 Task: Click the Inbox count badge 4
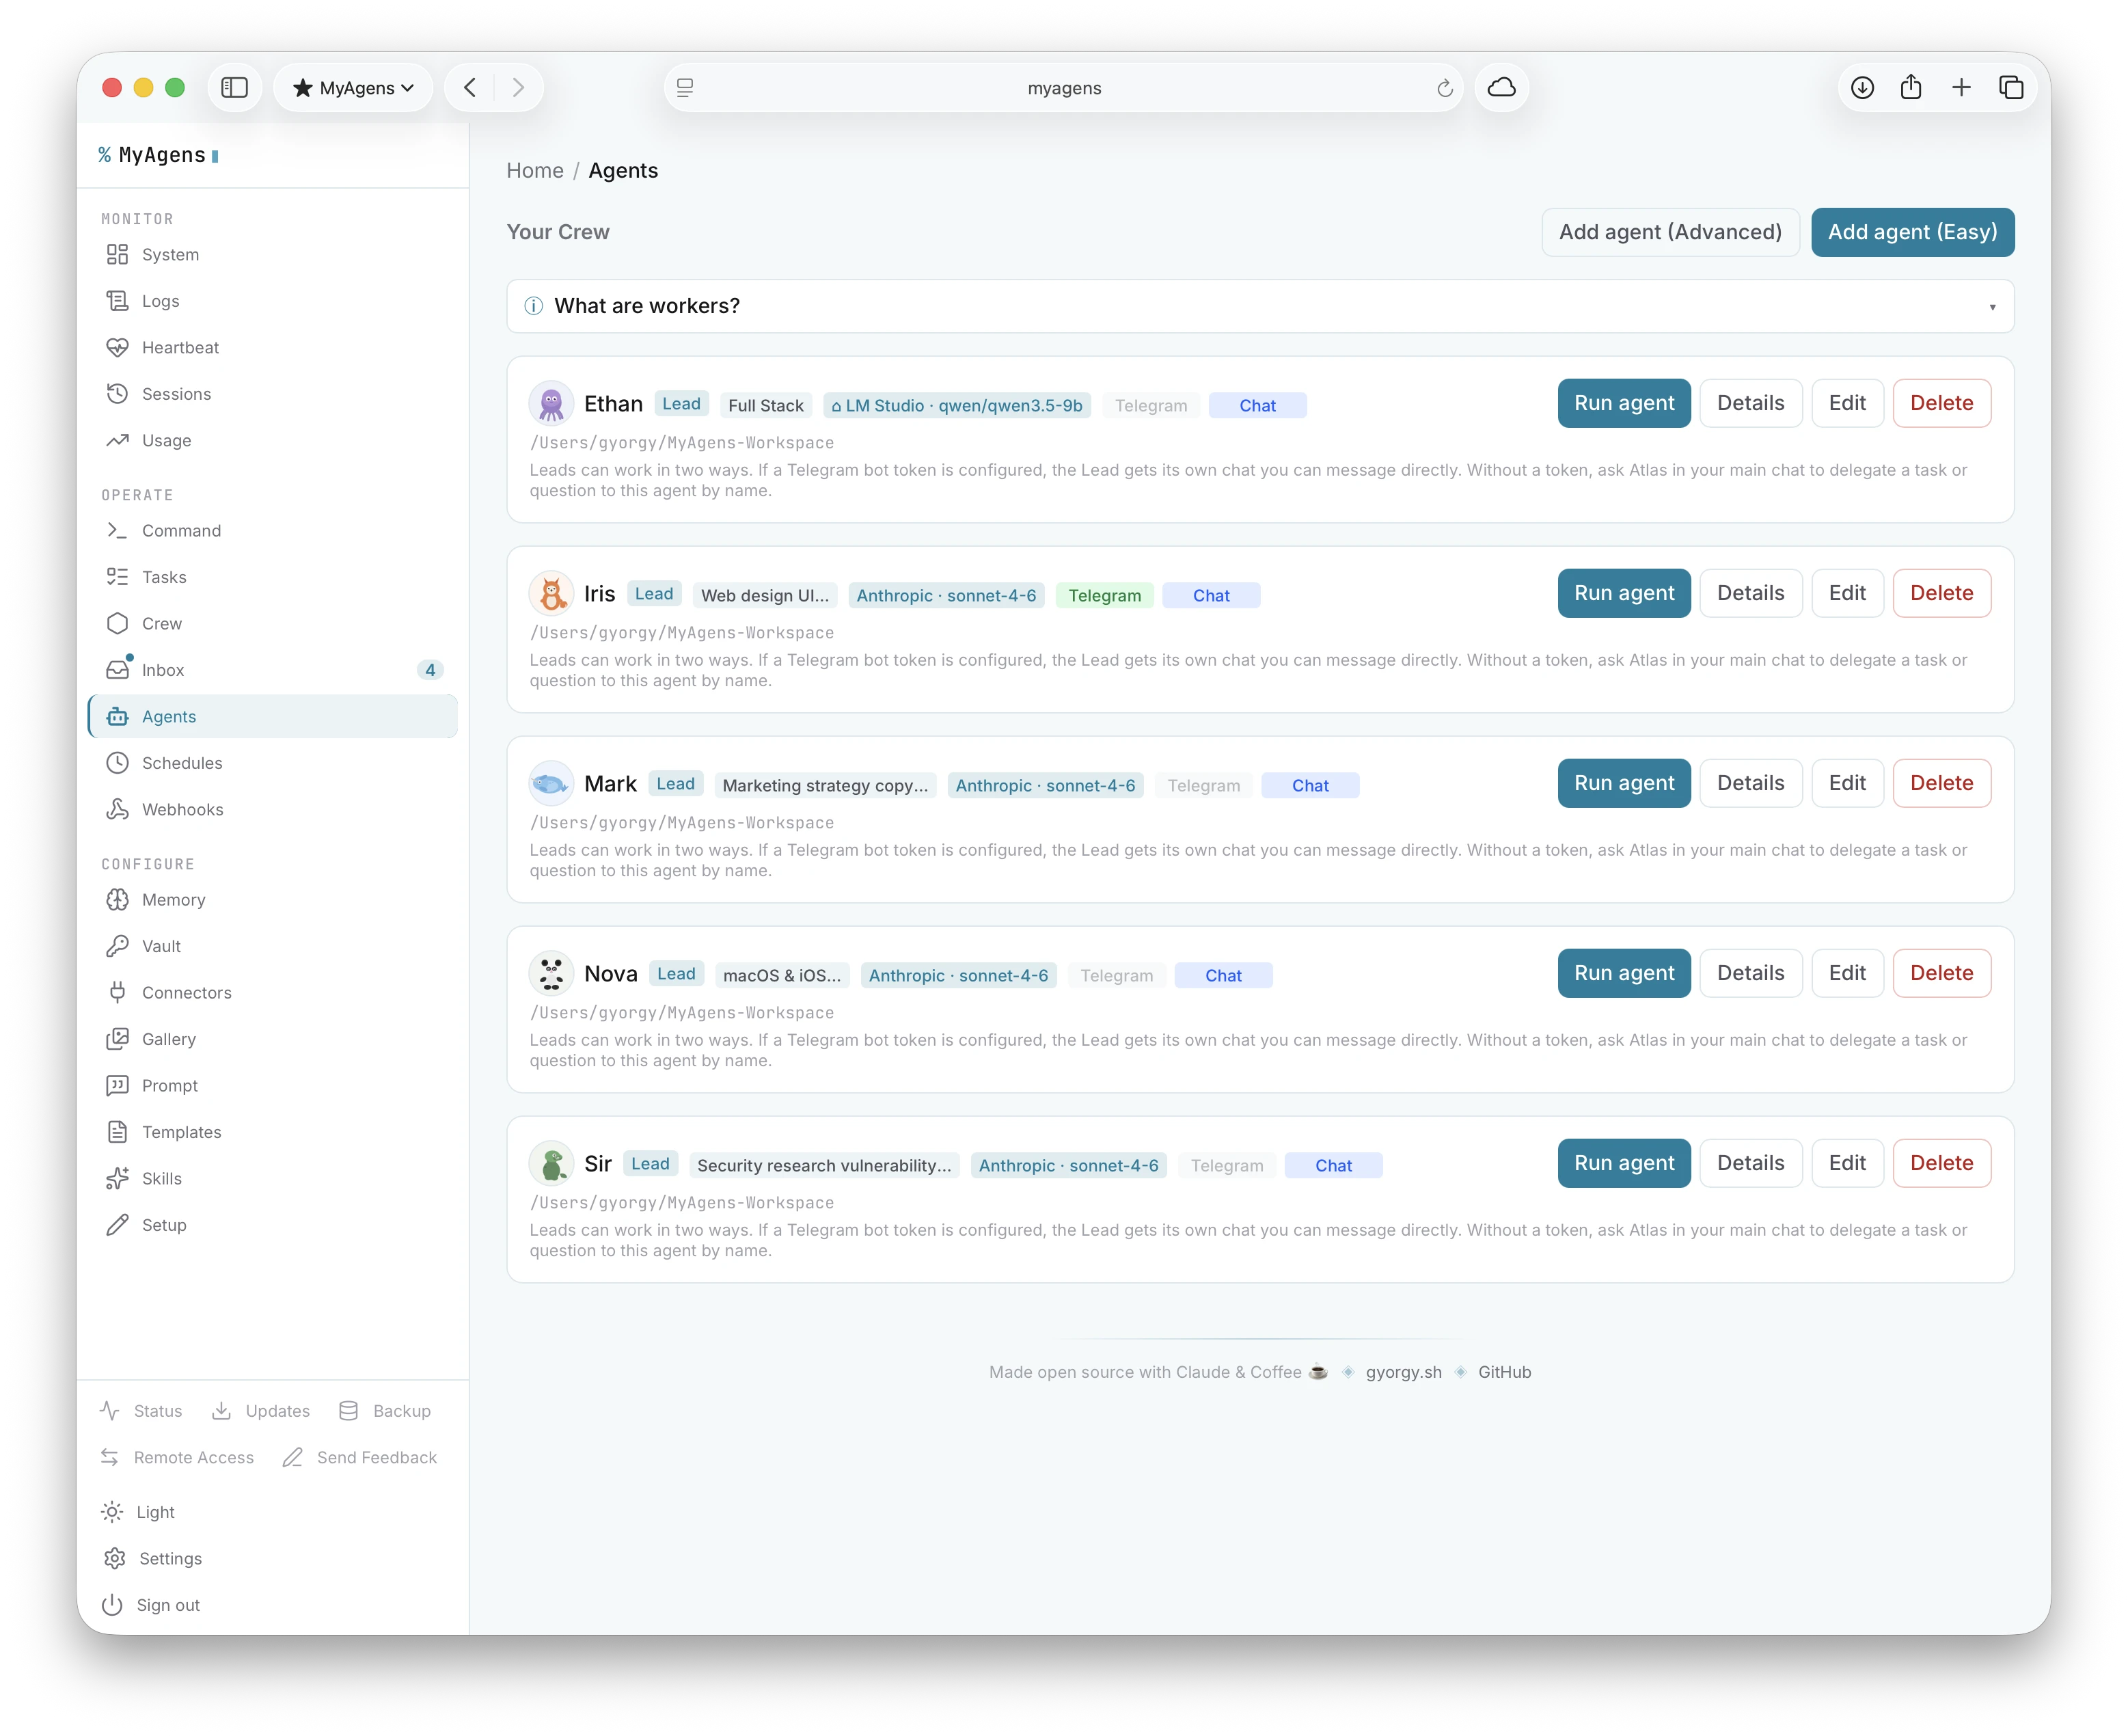coord(430,670)
